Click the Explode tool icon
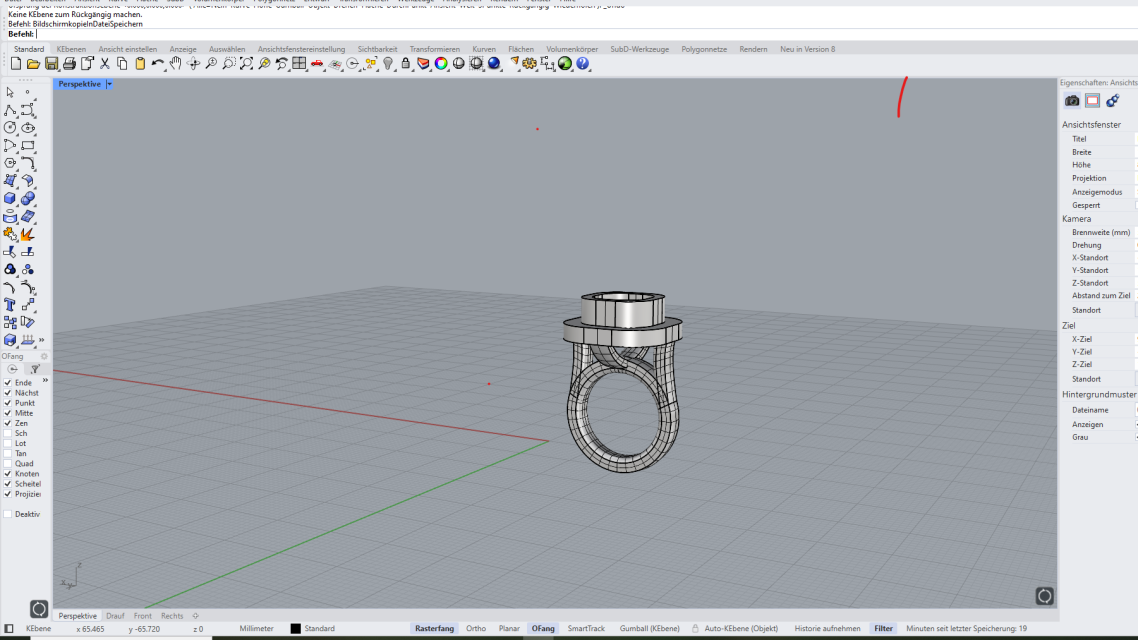 pos(27,234)
